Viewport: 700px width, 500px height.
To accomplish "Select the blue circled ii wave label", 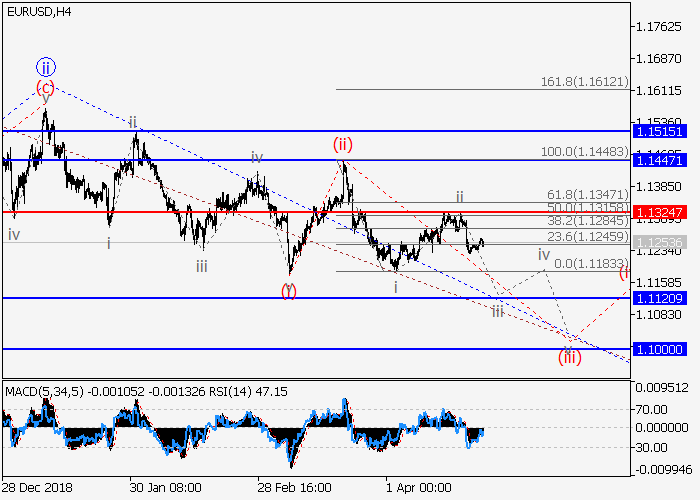I will tap(47, 68).
